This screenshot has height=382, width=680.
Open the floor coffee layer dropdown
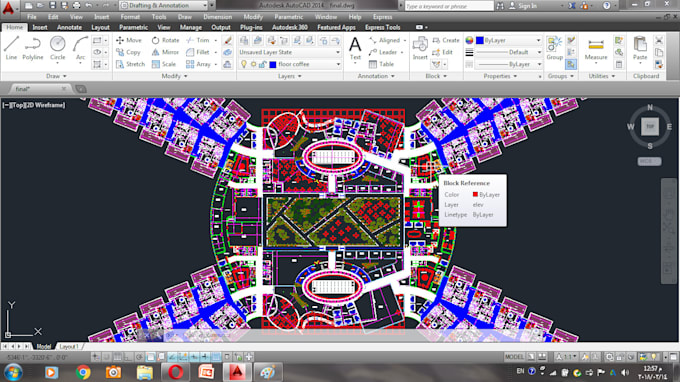click(x=290, y=64)
